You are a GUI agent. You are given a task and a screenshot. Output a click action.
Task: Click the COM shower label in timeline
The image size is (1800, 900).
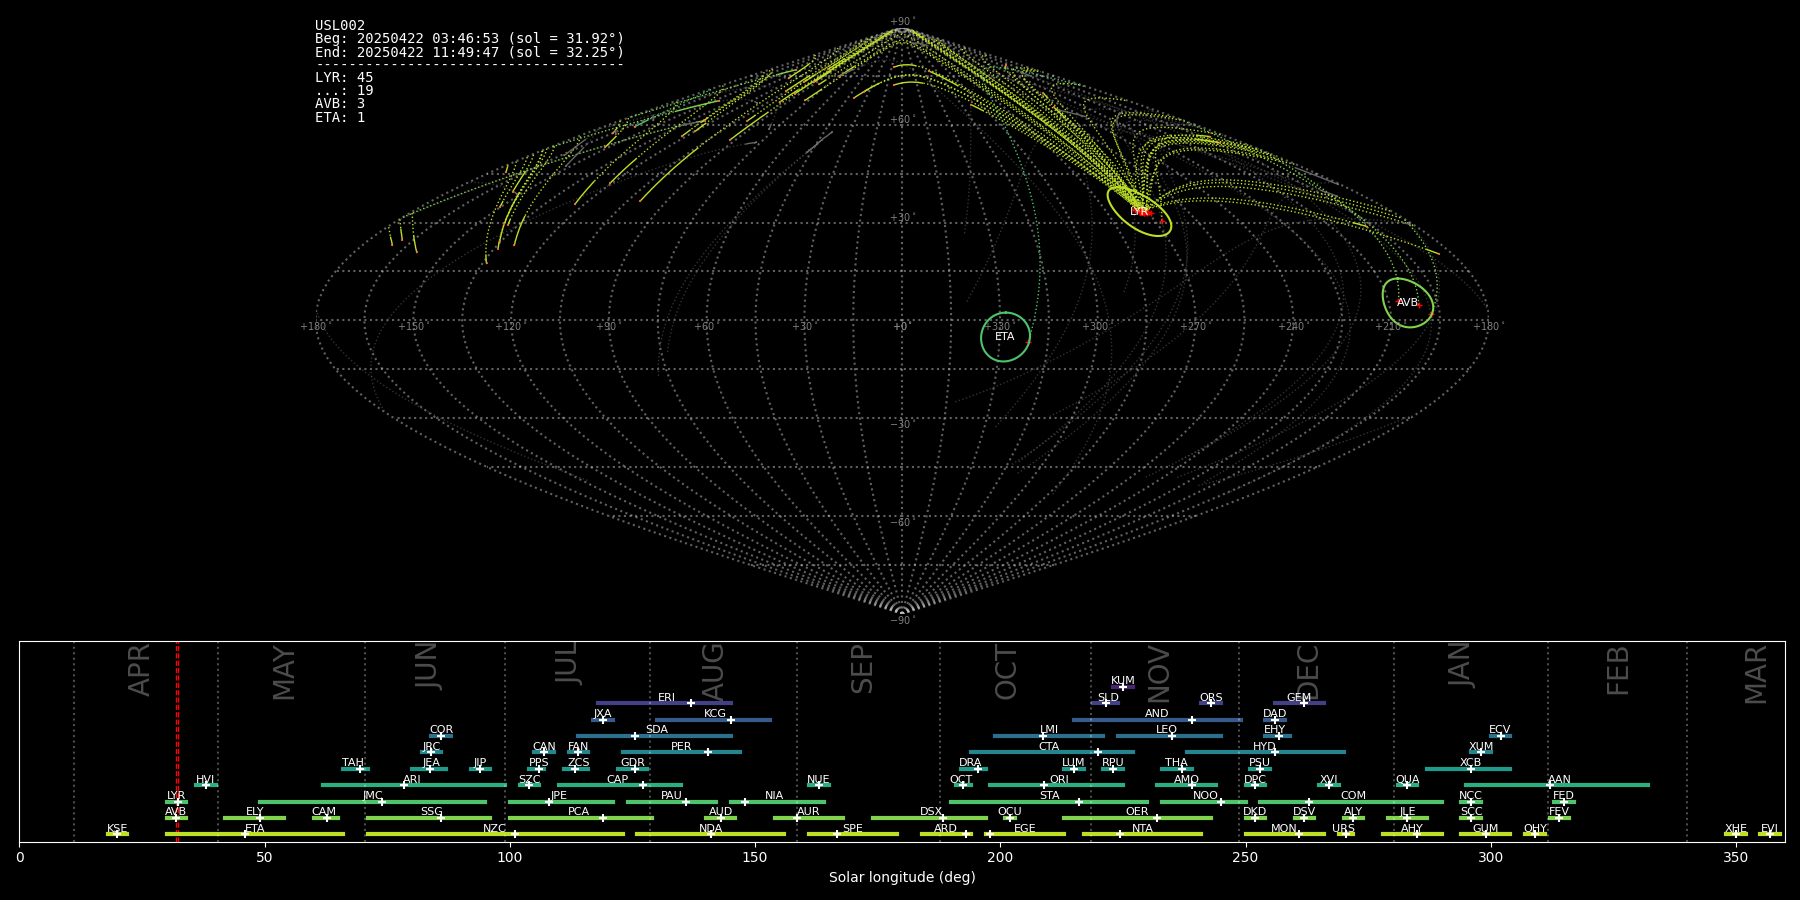tap(1353, 795)
